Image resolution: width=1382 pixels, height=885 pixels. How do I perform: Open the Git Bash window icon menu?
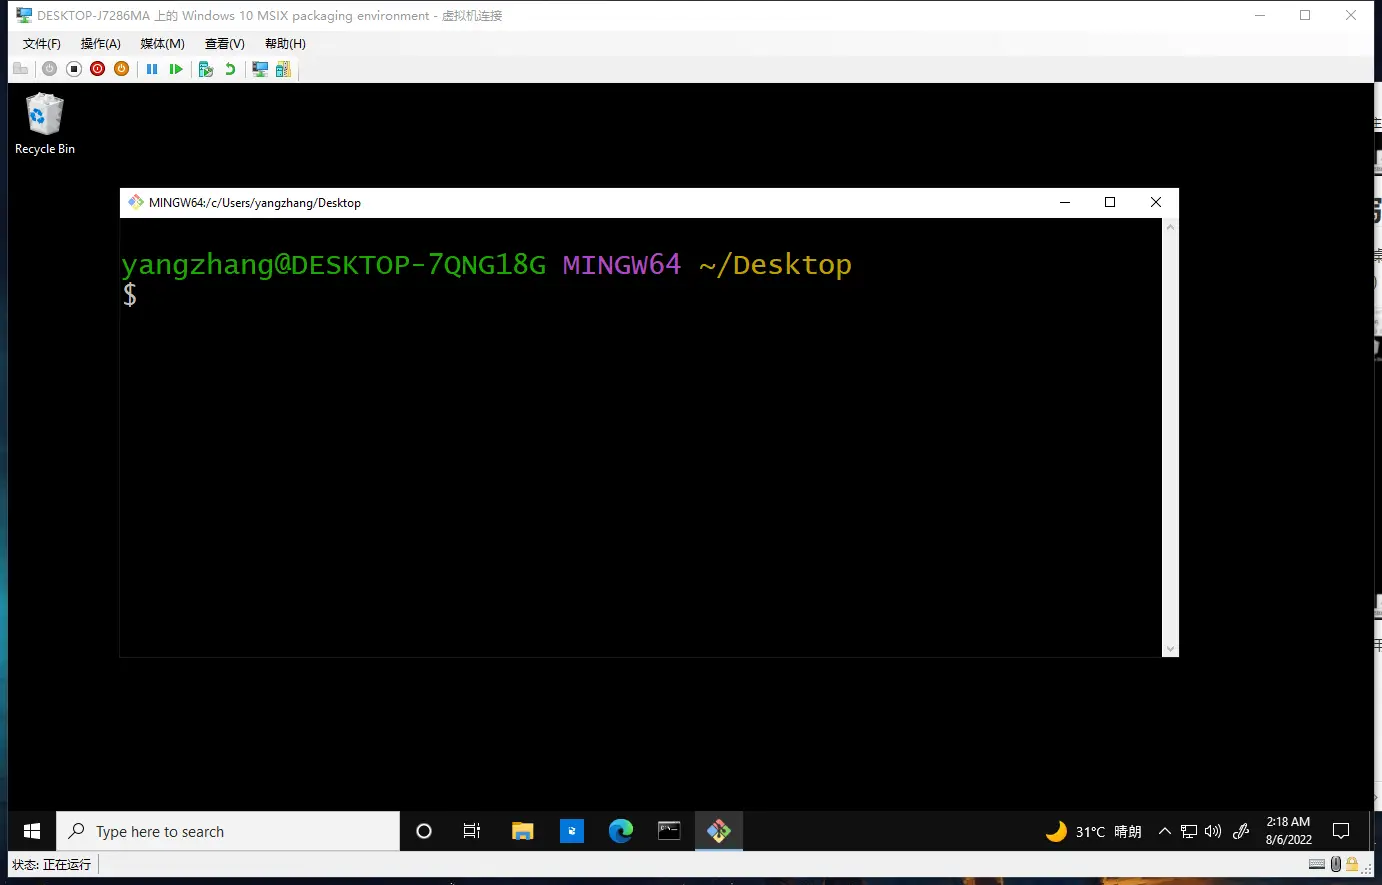coord(136,202)
